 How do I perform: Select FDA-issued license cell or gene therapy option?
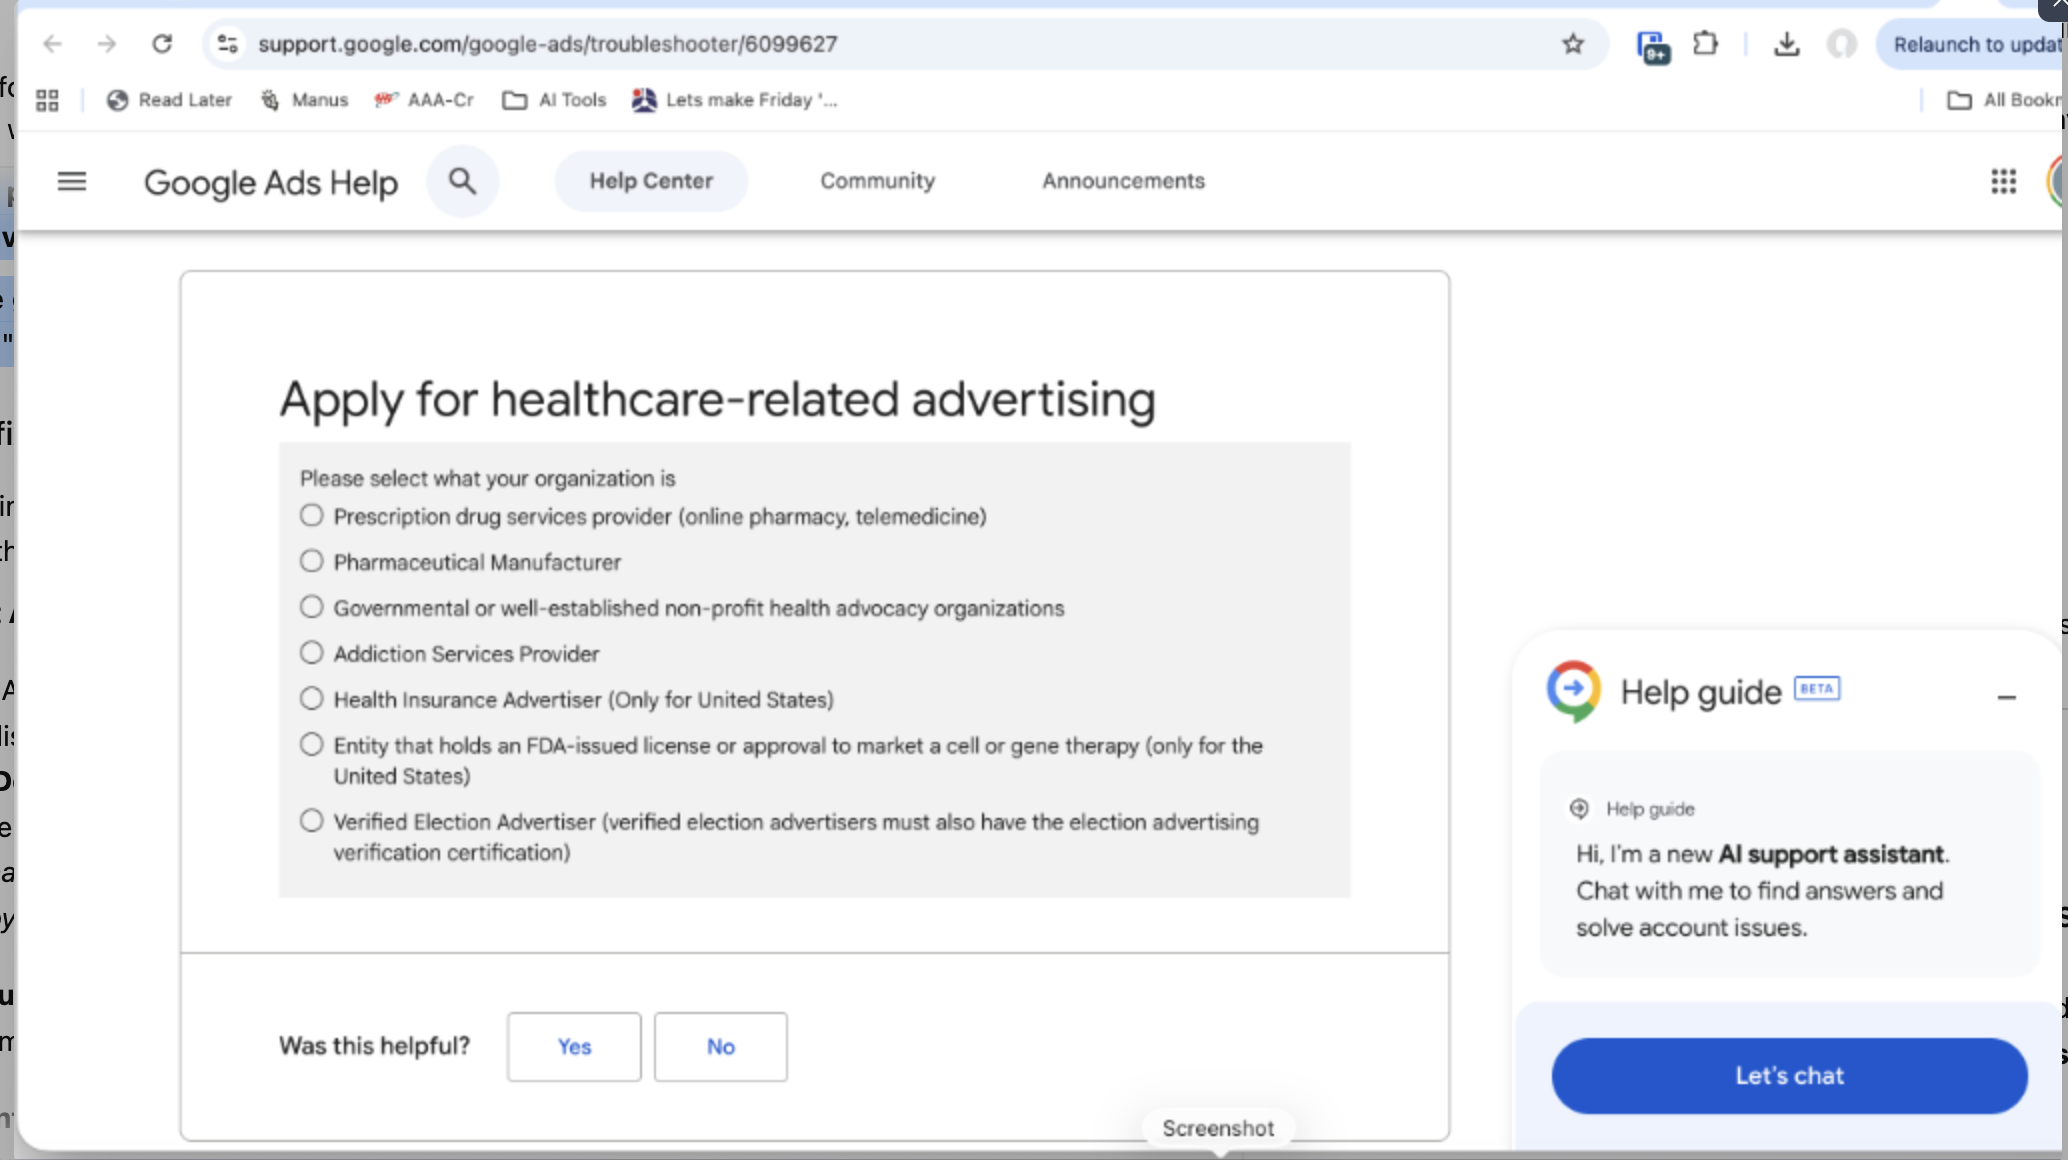click(x=312, y=744)
